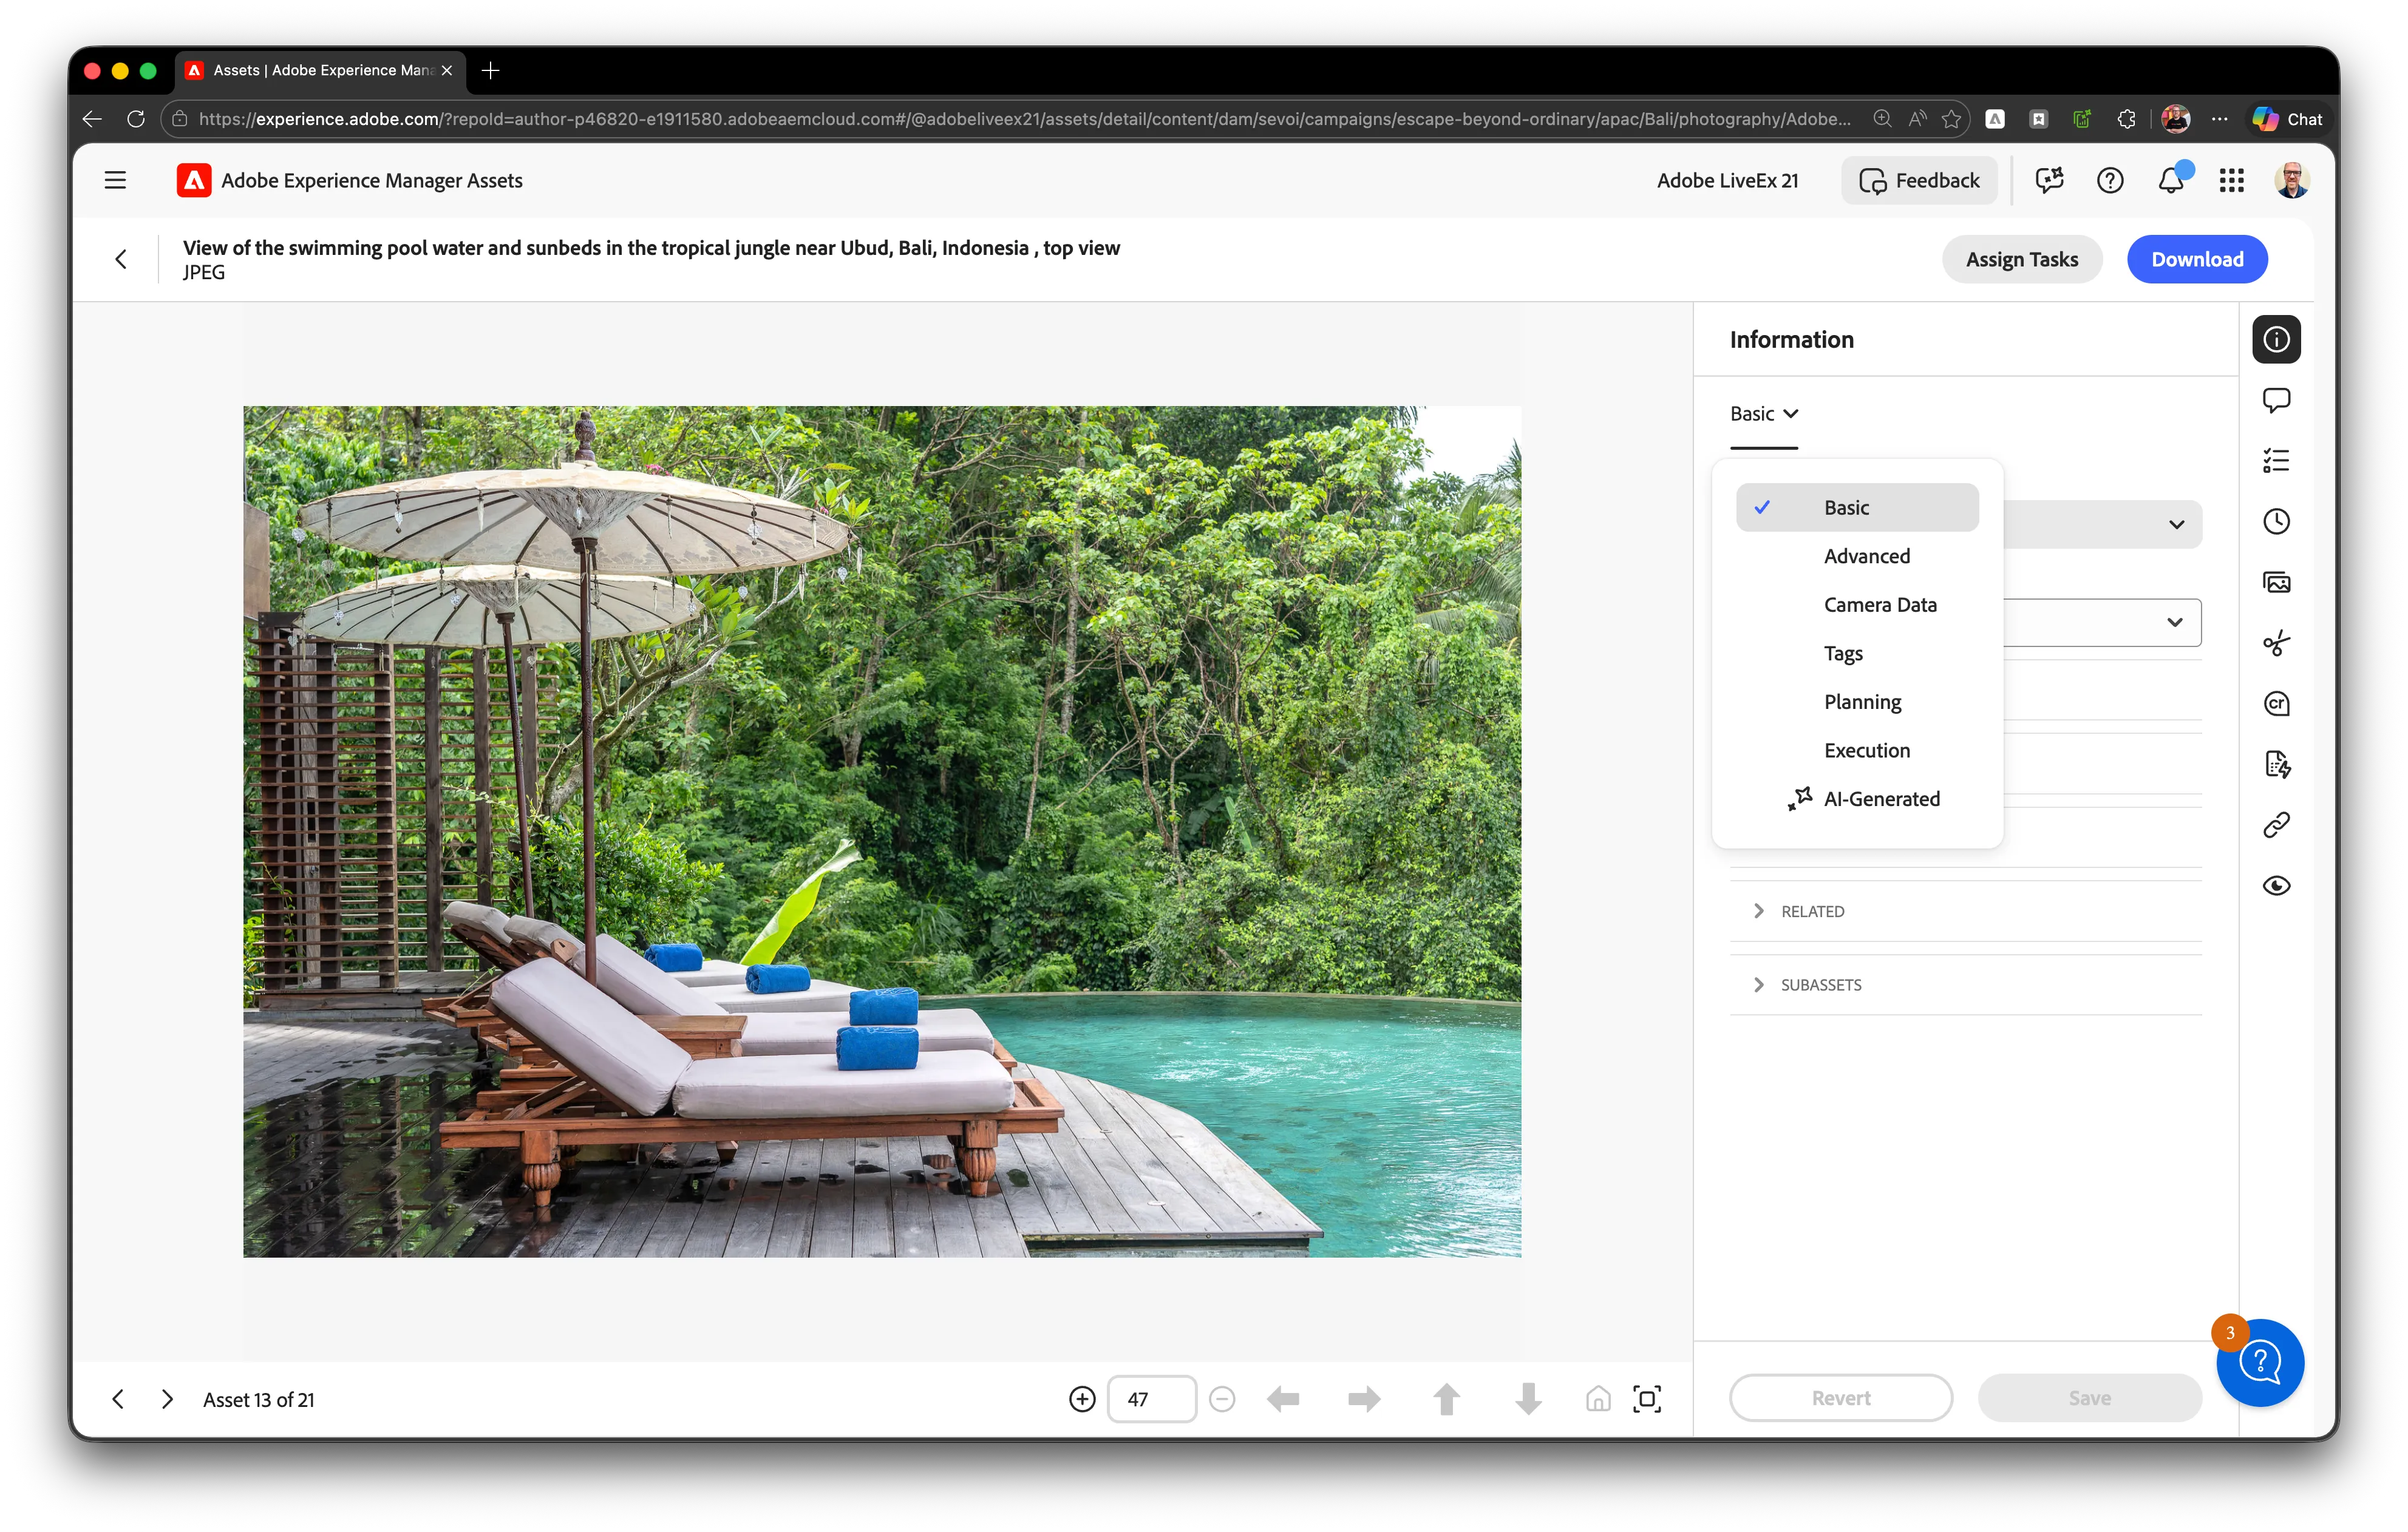Expand the SUBASSETS section

[x=1965, y=985]
